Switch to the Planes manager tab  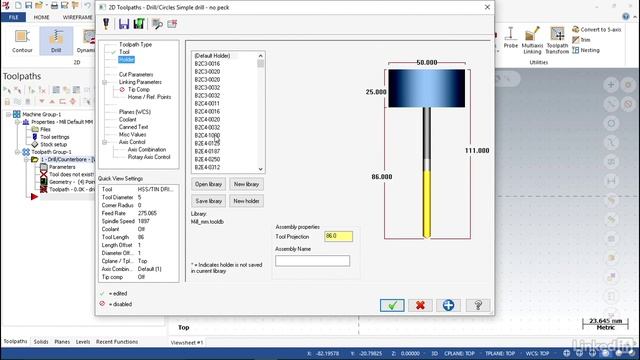coord(62,342)
